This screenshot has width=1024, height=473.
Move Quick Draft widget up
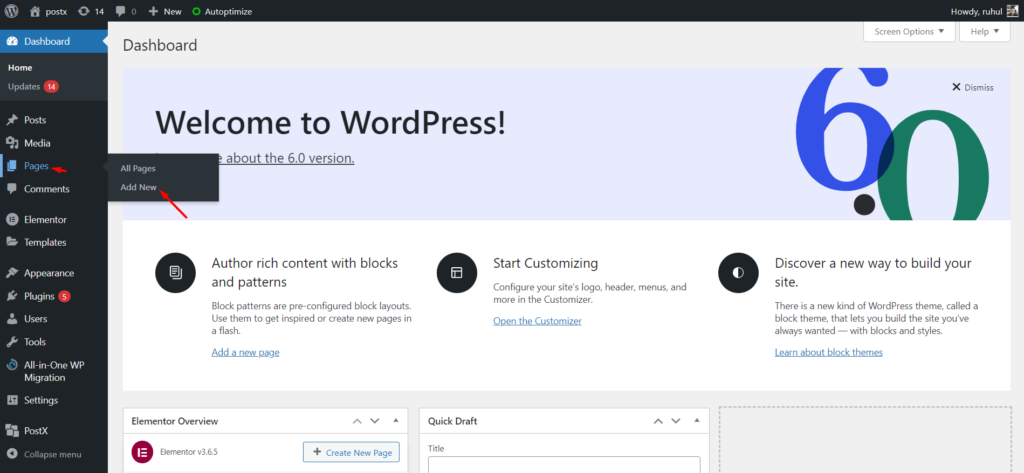[658, 421]
